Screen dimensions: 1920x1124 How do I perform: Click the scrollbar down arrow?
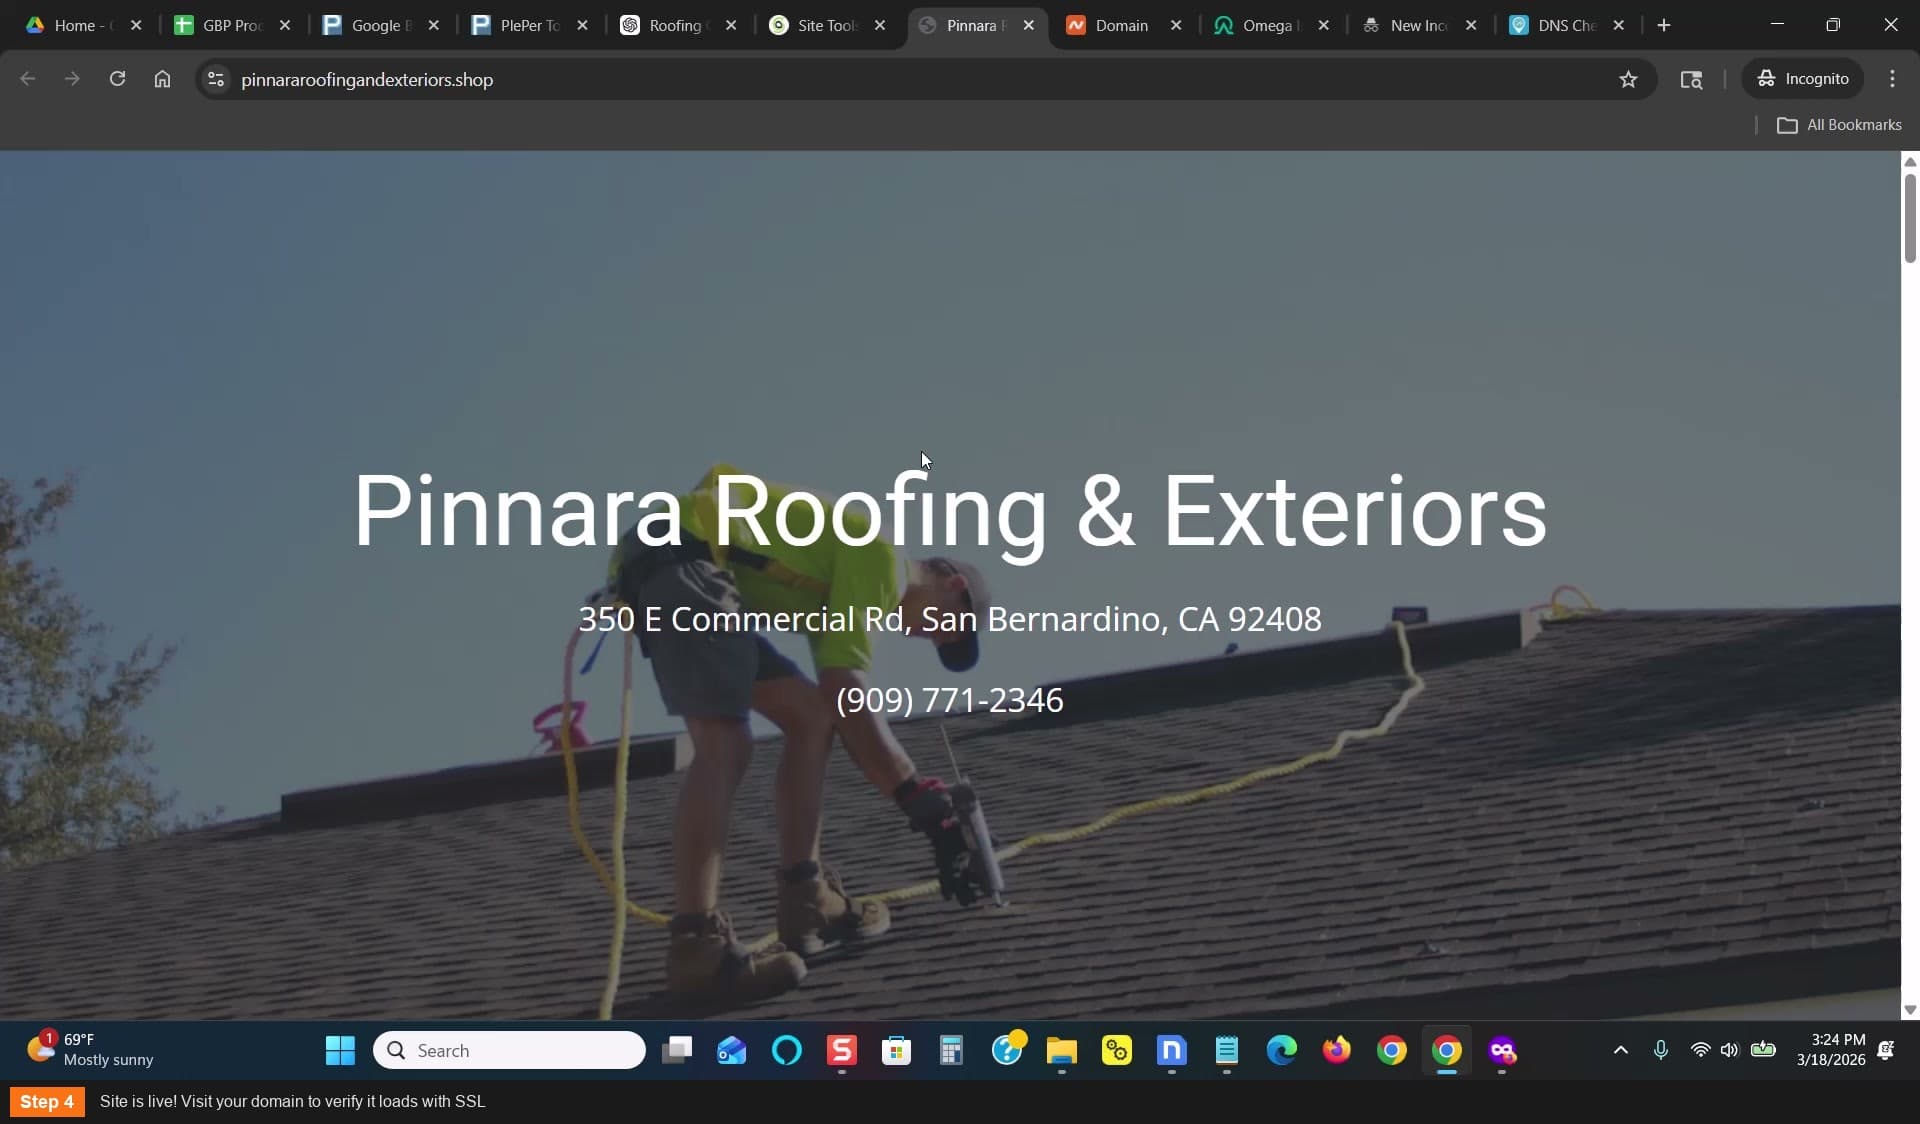[x=1910, y=1010]
